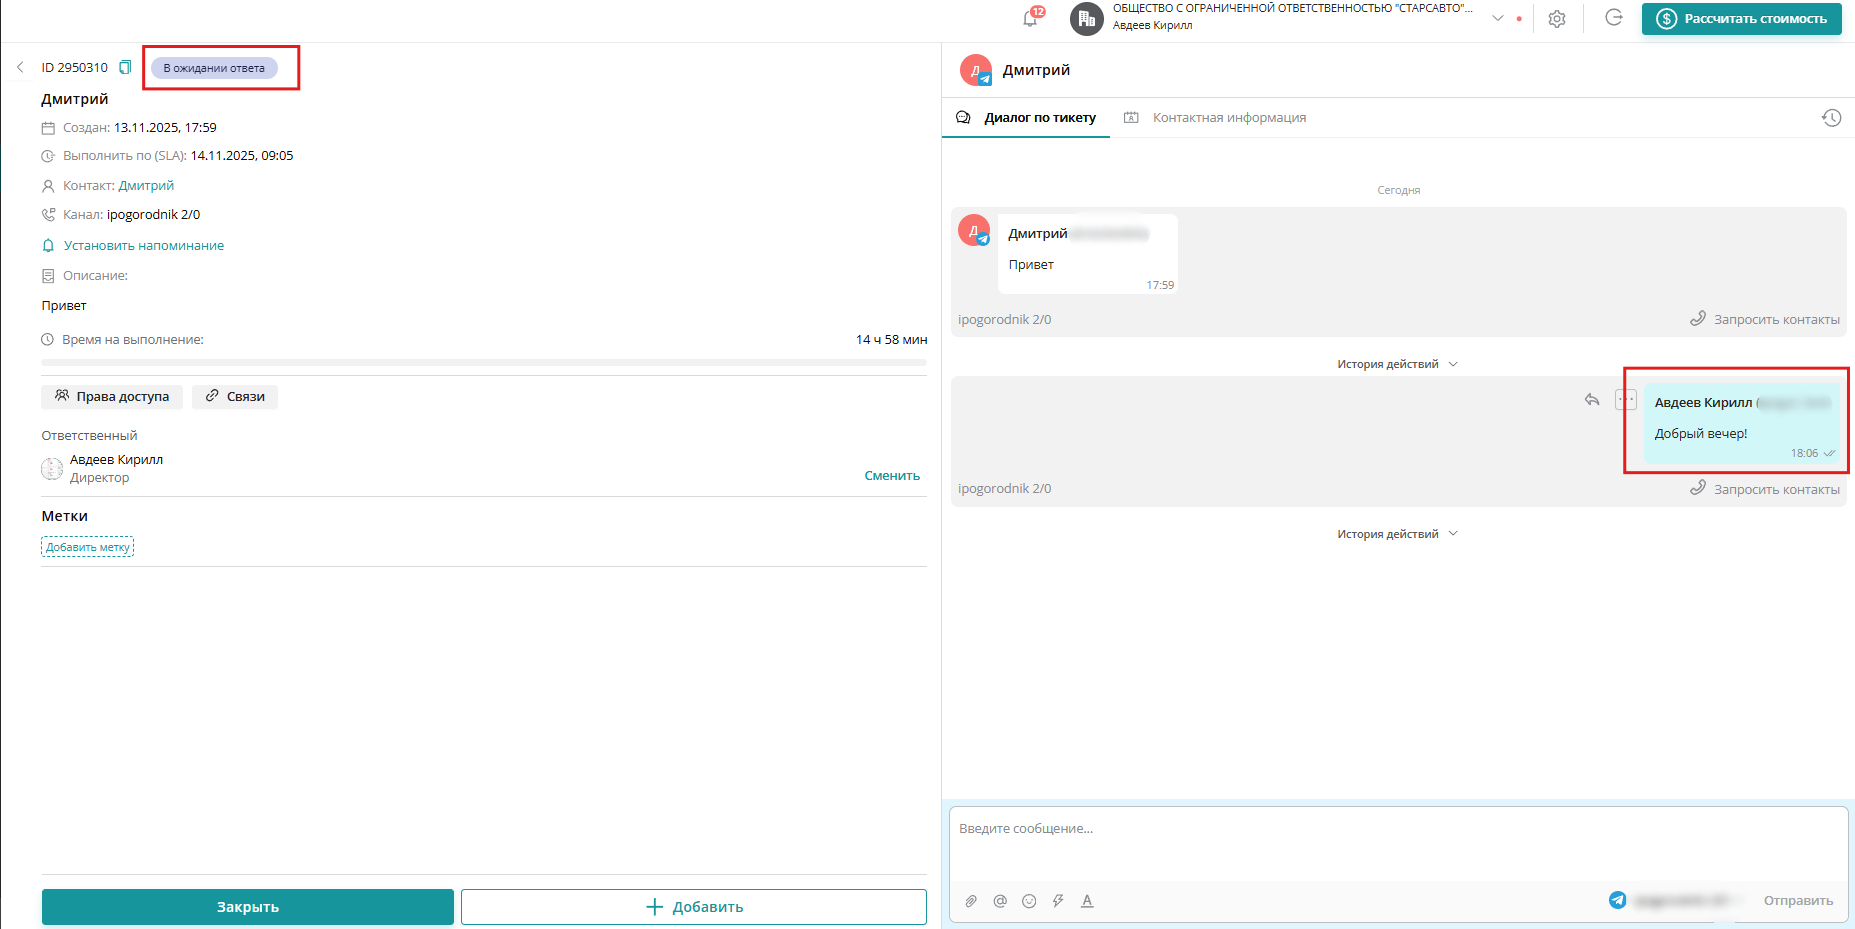Click the reminder bell icon beside Установить напоминание
1855x929 pixels.
pos(48,245)
